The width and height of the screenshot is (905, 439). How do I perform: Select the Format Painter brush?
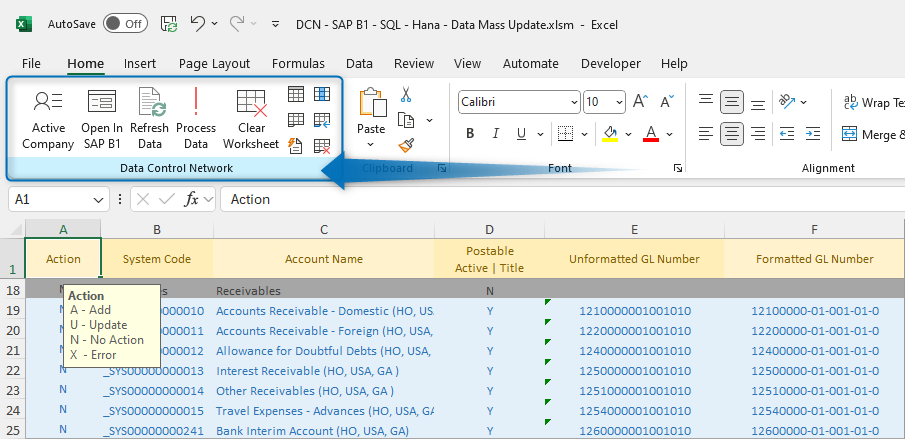406,145
